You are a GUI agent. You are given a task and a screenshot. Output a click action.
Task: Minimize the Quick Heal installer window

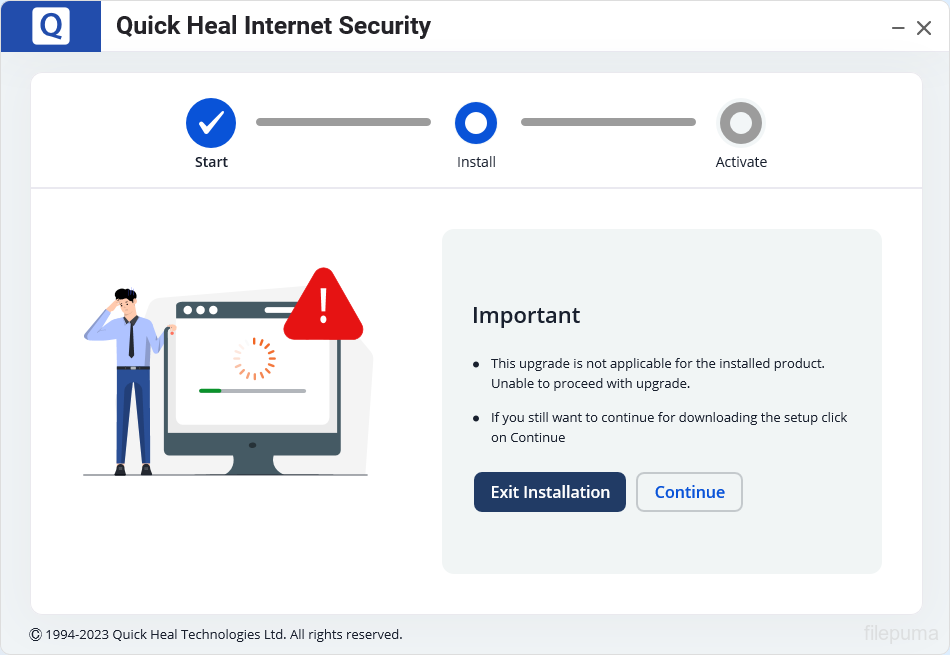898,28
